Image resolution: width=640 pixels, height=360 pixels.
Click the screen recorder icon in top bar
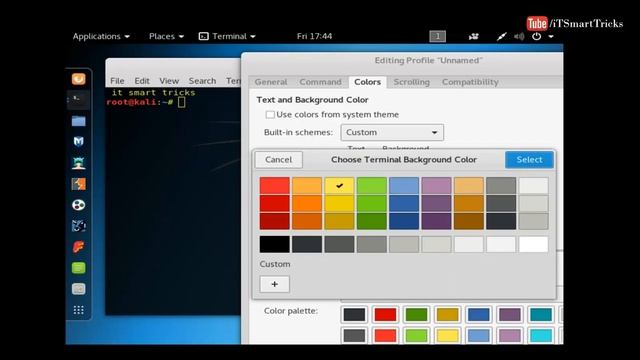point(473,37)
